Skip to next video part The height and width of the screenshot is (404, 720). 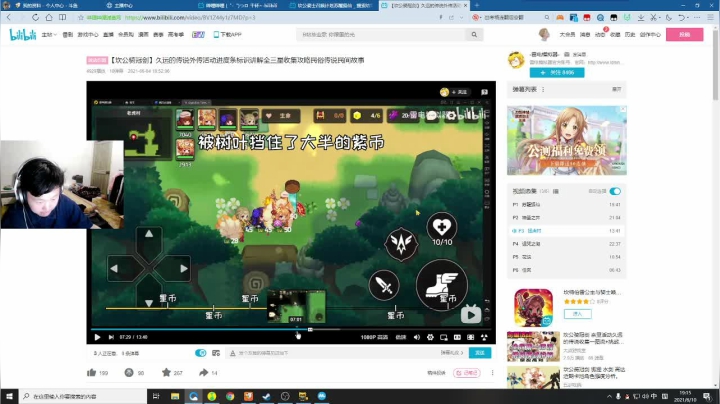point(111,337)
